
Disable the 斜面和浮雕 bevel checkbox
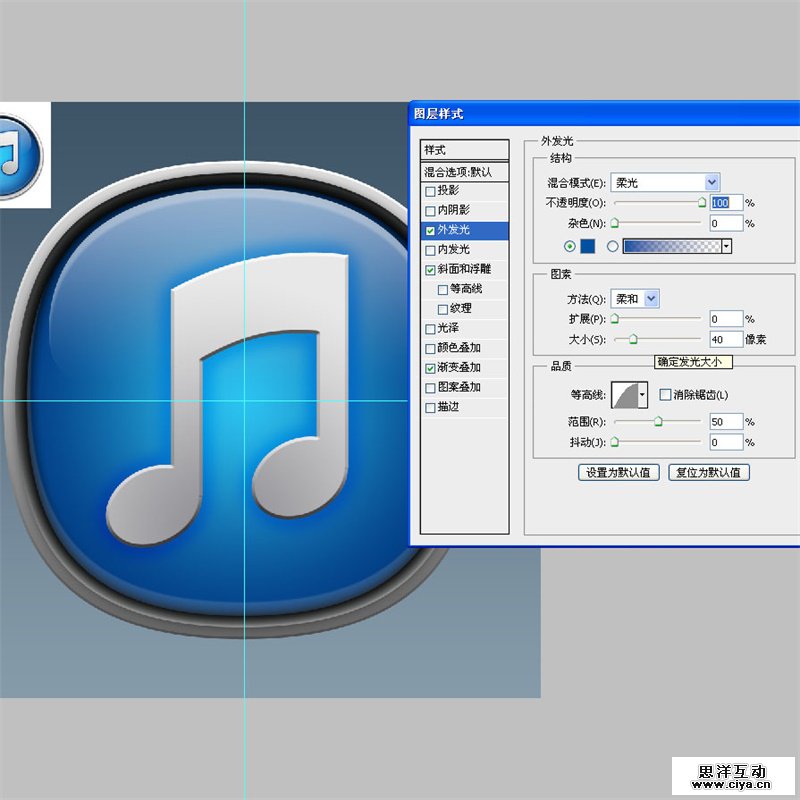(431, 270)
